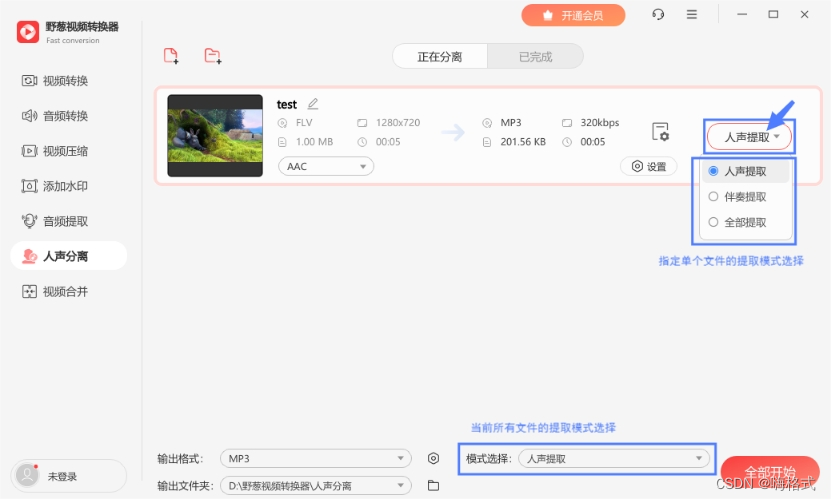Image resolution: width=831 pixels, height=500 pixels.
Task: Open 视频合并 in sidebar
Action: (55, 291)
